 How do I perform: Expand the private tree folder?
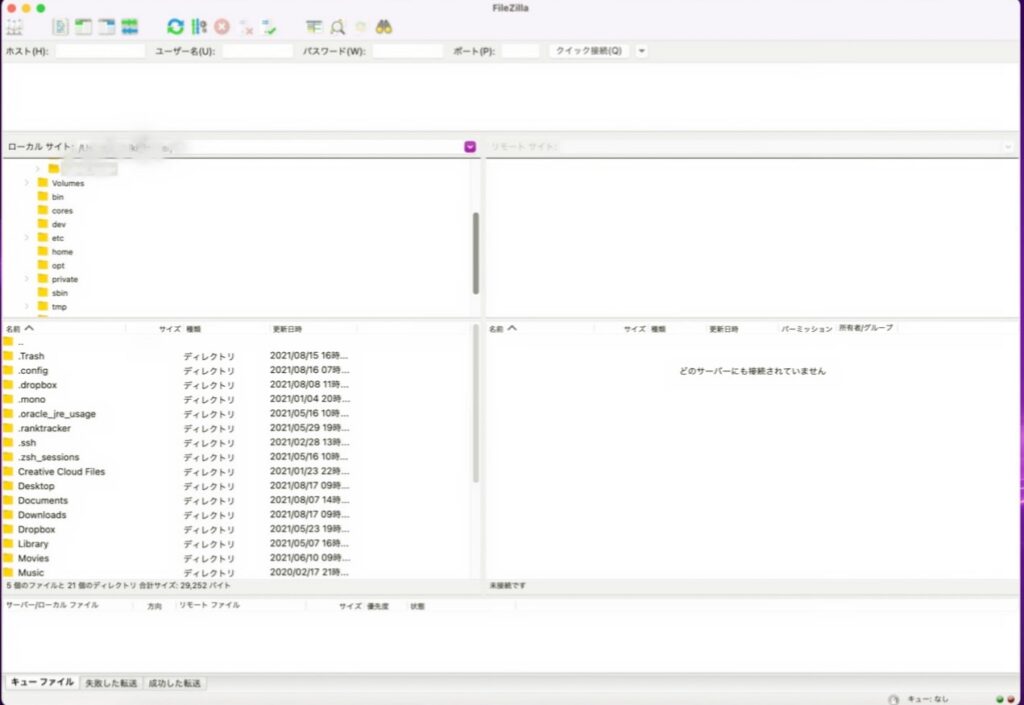pos(27,279)
